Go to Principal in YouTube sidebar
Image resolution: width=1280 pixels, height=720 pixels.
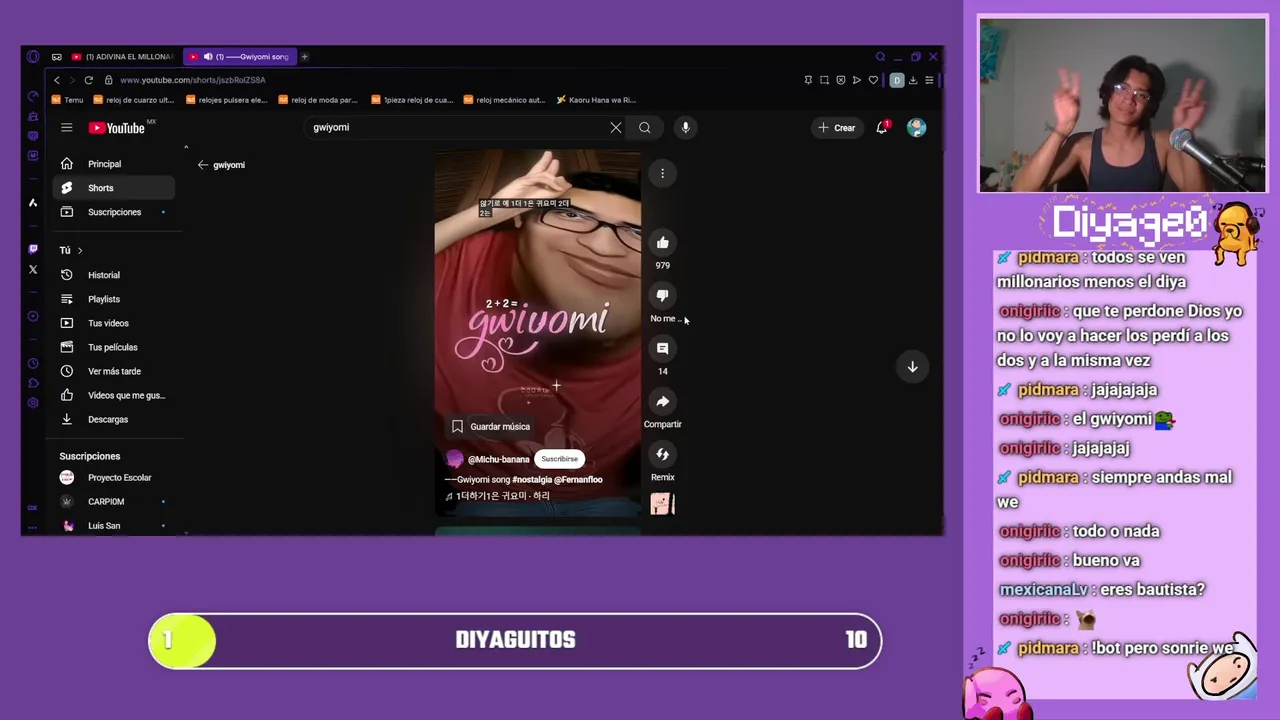(x=113, y=164)
